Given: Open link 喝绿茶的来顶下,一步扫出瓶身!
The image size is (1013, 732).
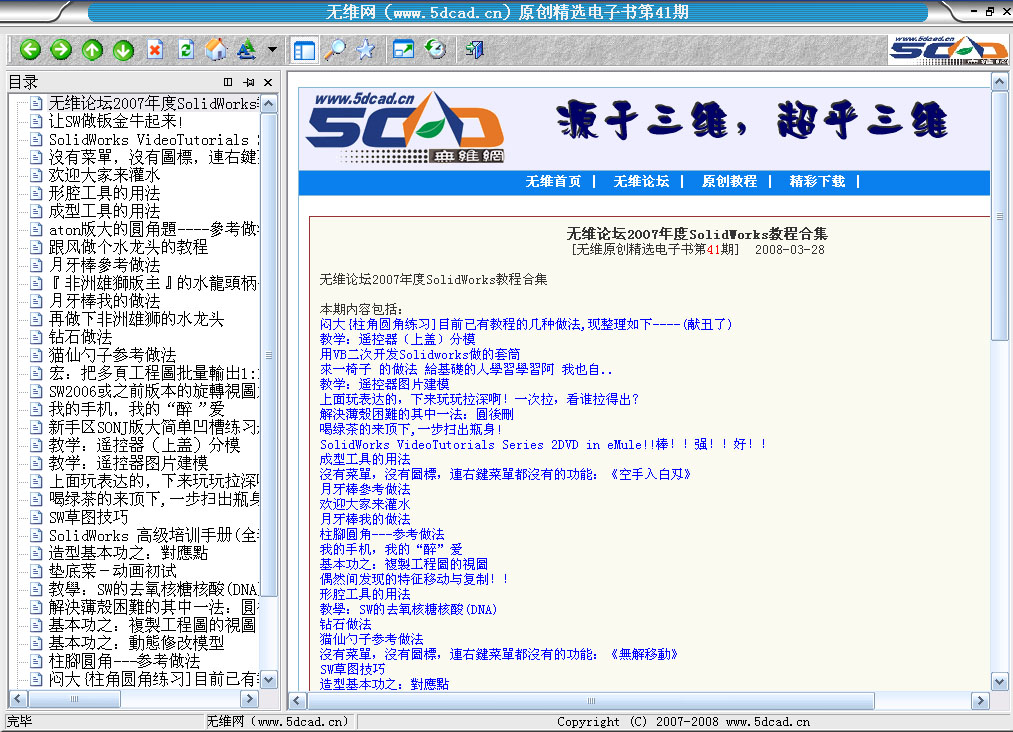Looking at the screenshot, I should click(411, 429).
